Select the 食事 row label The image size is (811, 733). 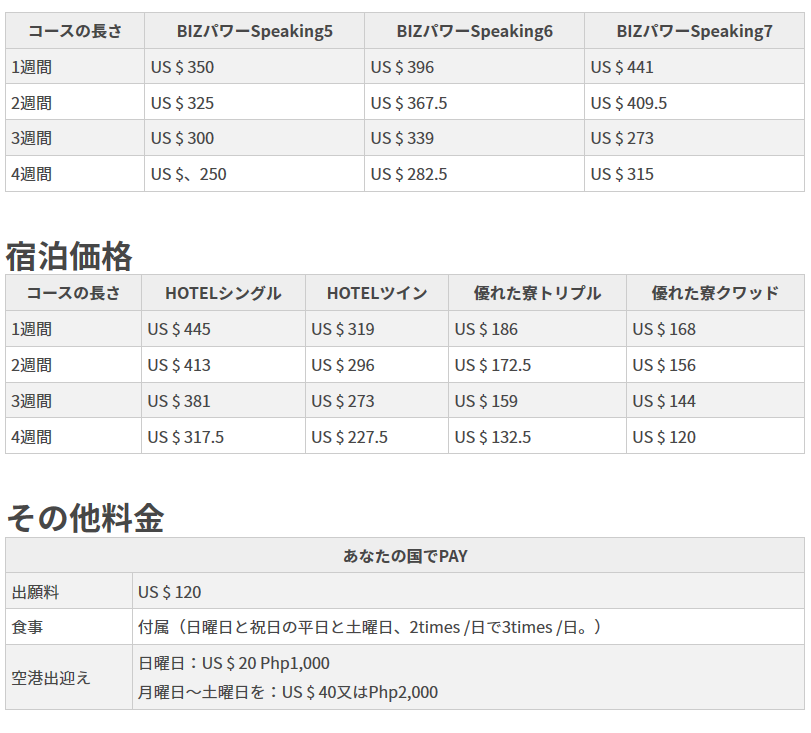point(27,627)
